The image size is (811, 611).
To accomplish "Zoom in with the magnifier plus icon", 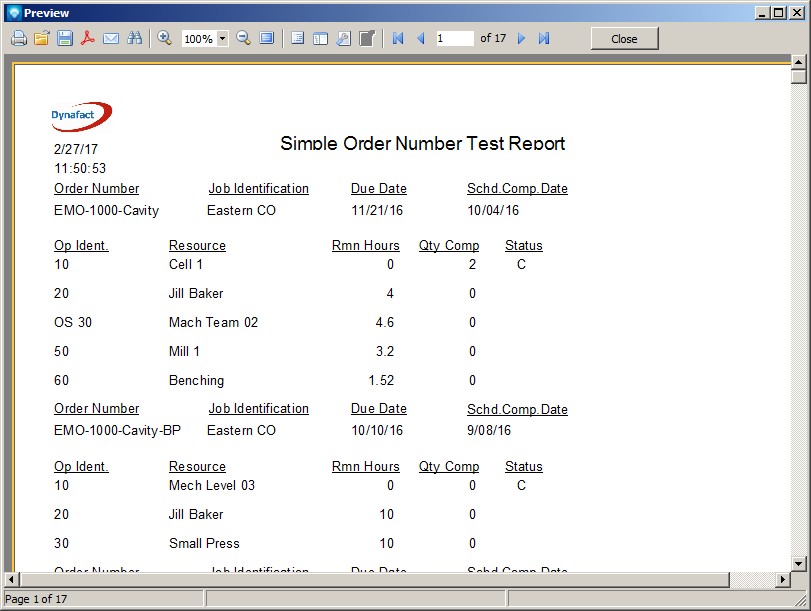I will click(164, 38).
